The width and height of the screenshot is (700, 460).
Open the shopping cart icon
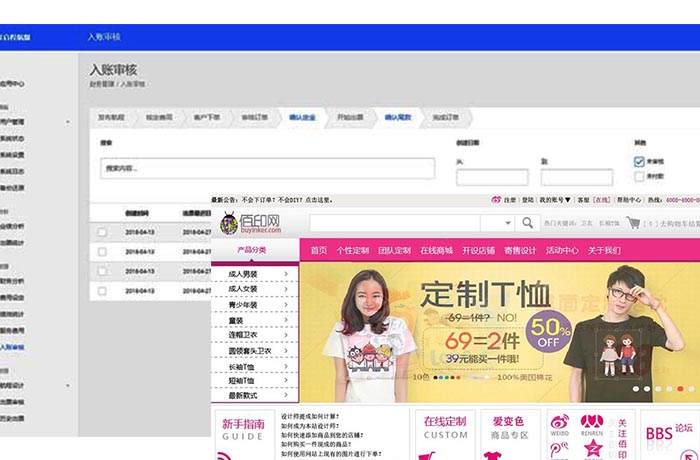pos(633,223)
